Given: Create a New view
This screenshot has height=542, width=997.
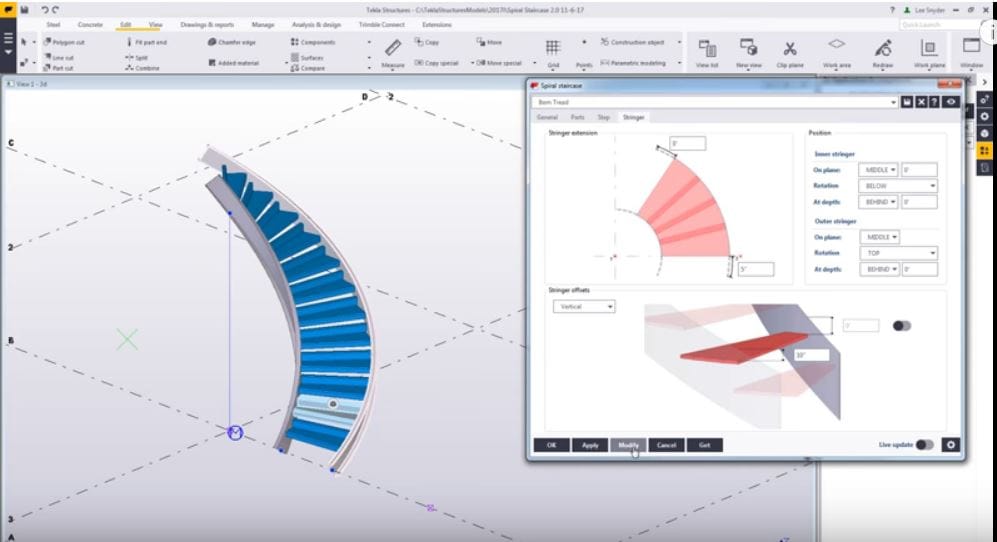Looking at the screenshot, I should click(748, 53).
